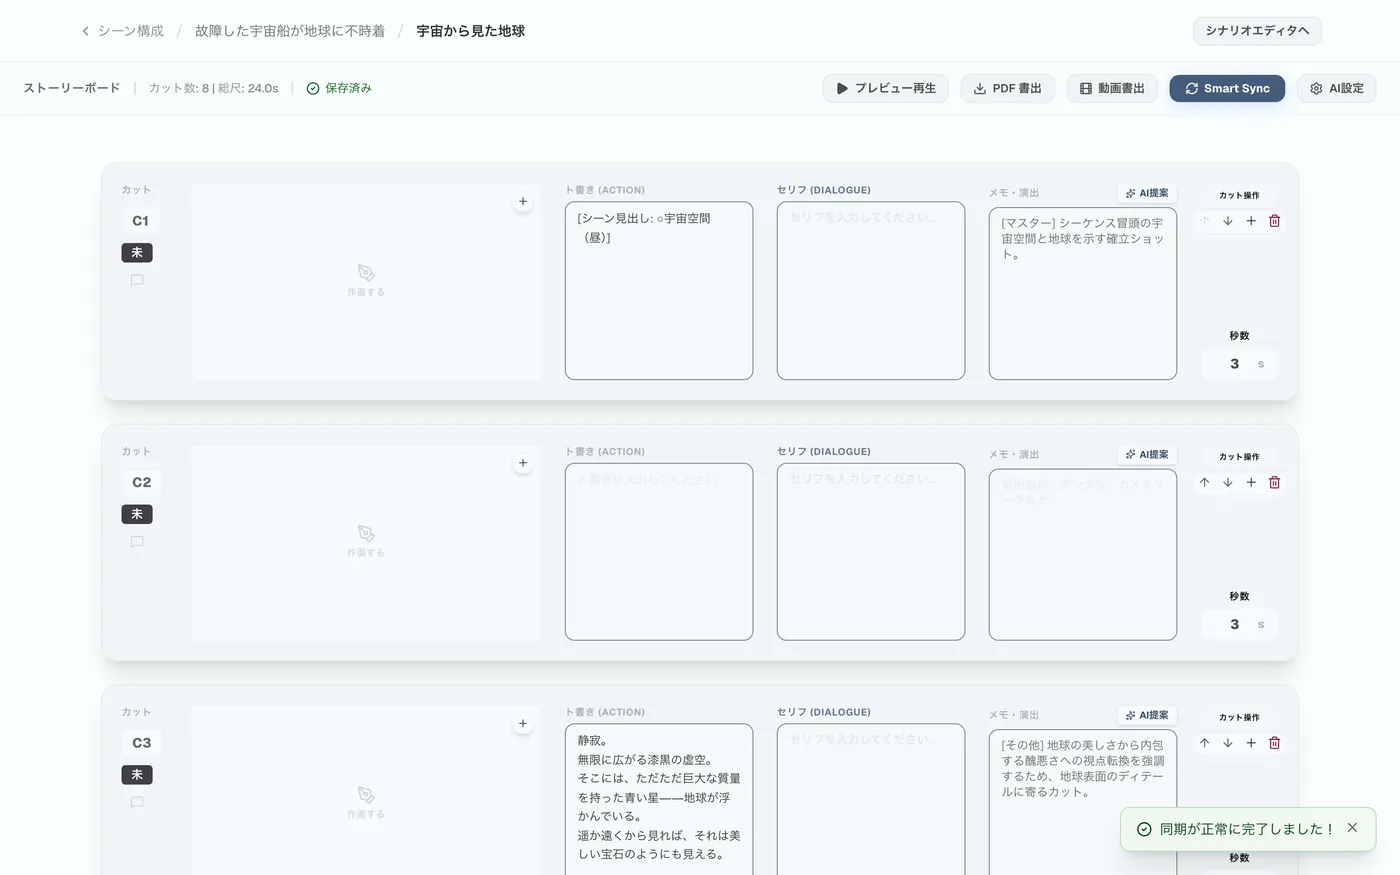Click the ストーリーボード heading
This screenshot has width=1400, height=875.
(x=72, y=88)
